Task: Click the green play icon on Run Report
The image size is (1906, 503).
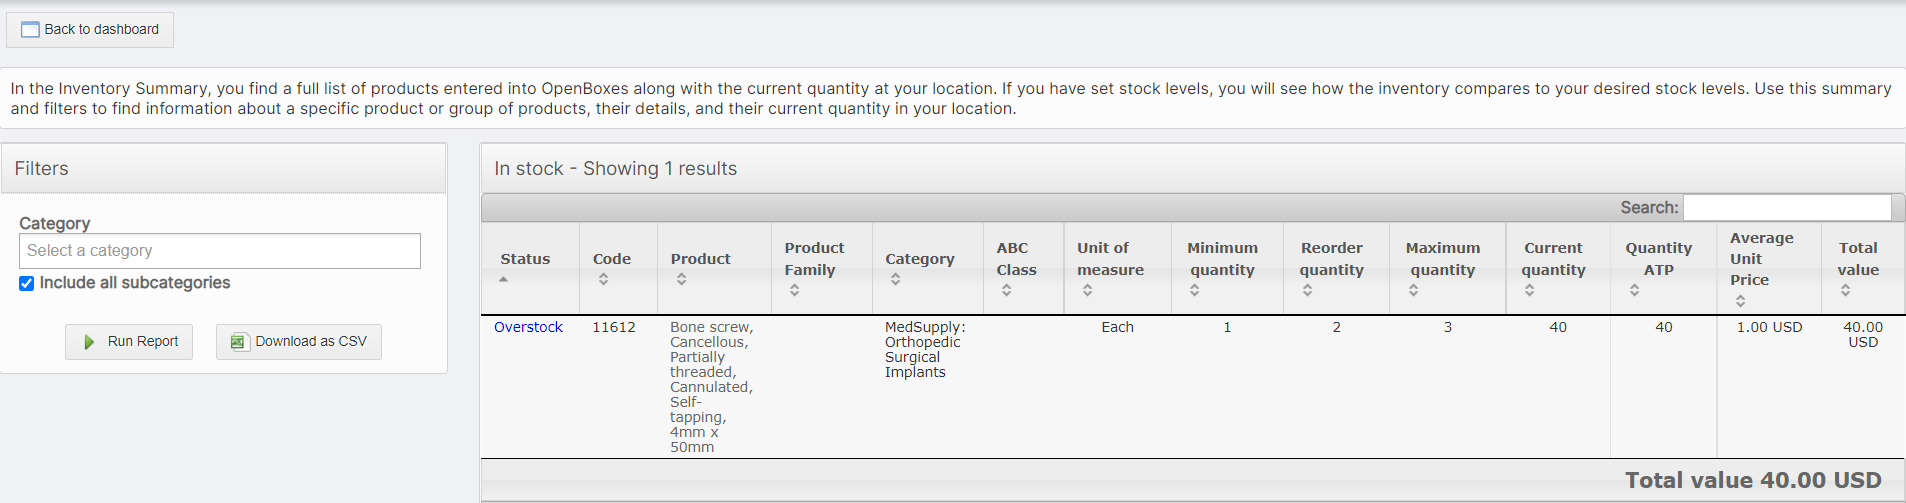Action: tap(89, 342)
